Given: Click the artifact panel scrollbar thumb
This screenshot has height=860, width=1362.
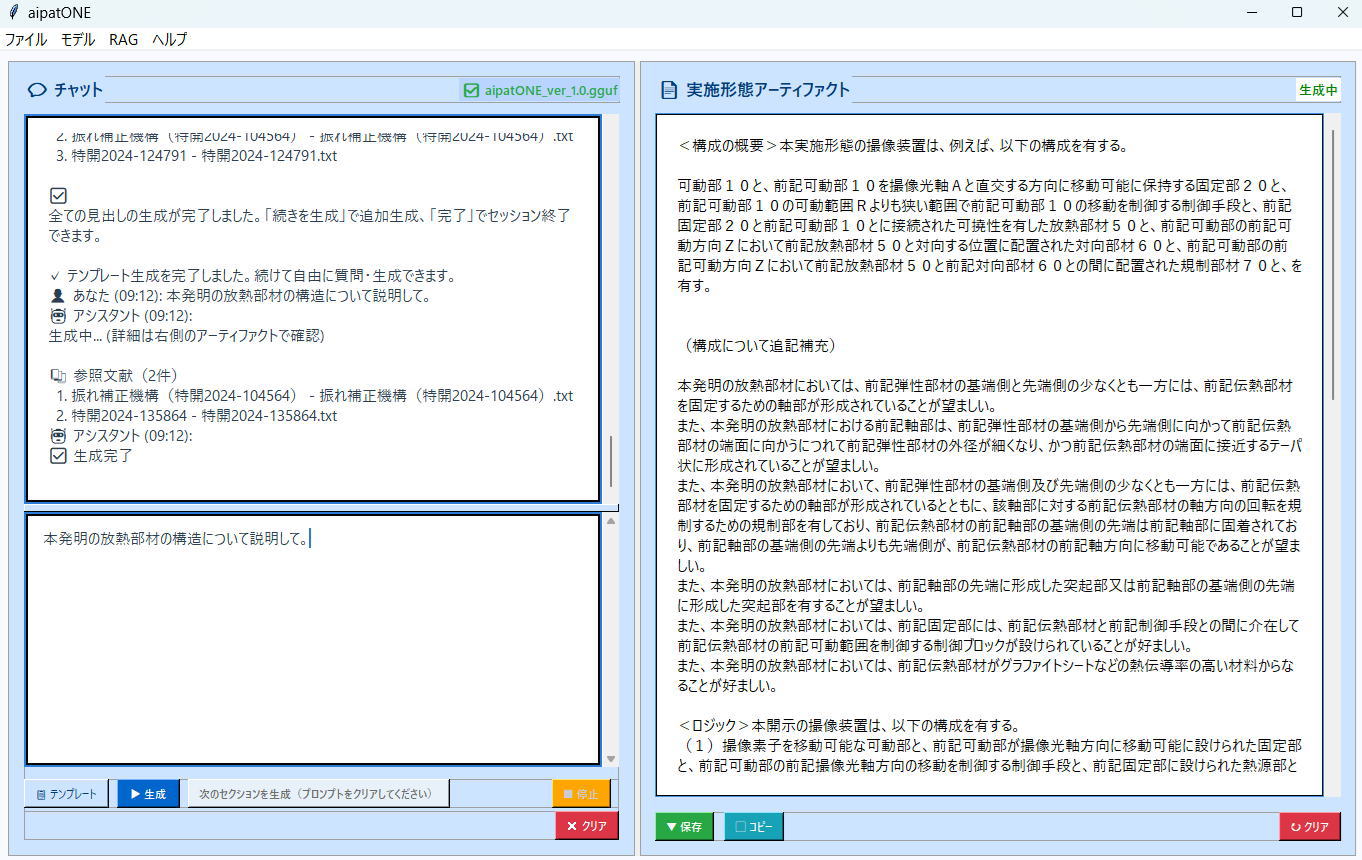Looking at the screenshot, I should (x=1331, y=265).
